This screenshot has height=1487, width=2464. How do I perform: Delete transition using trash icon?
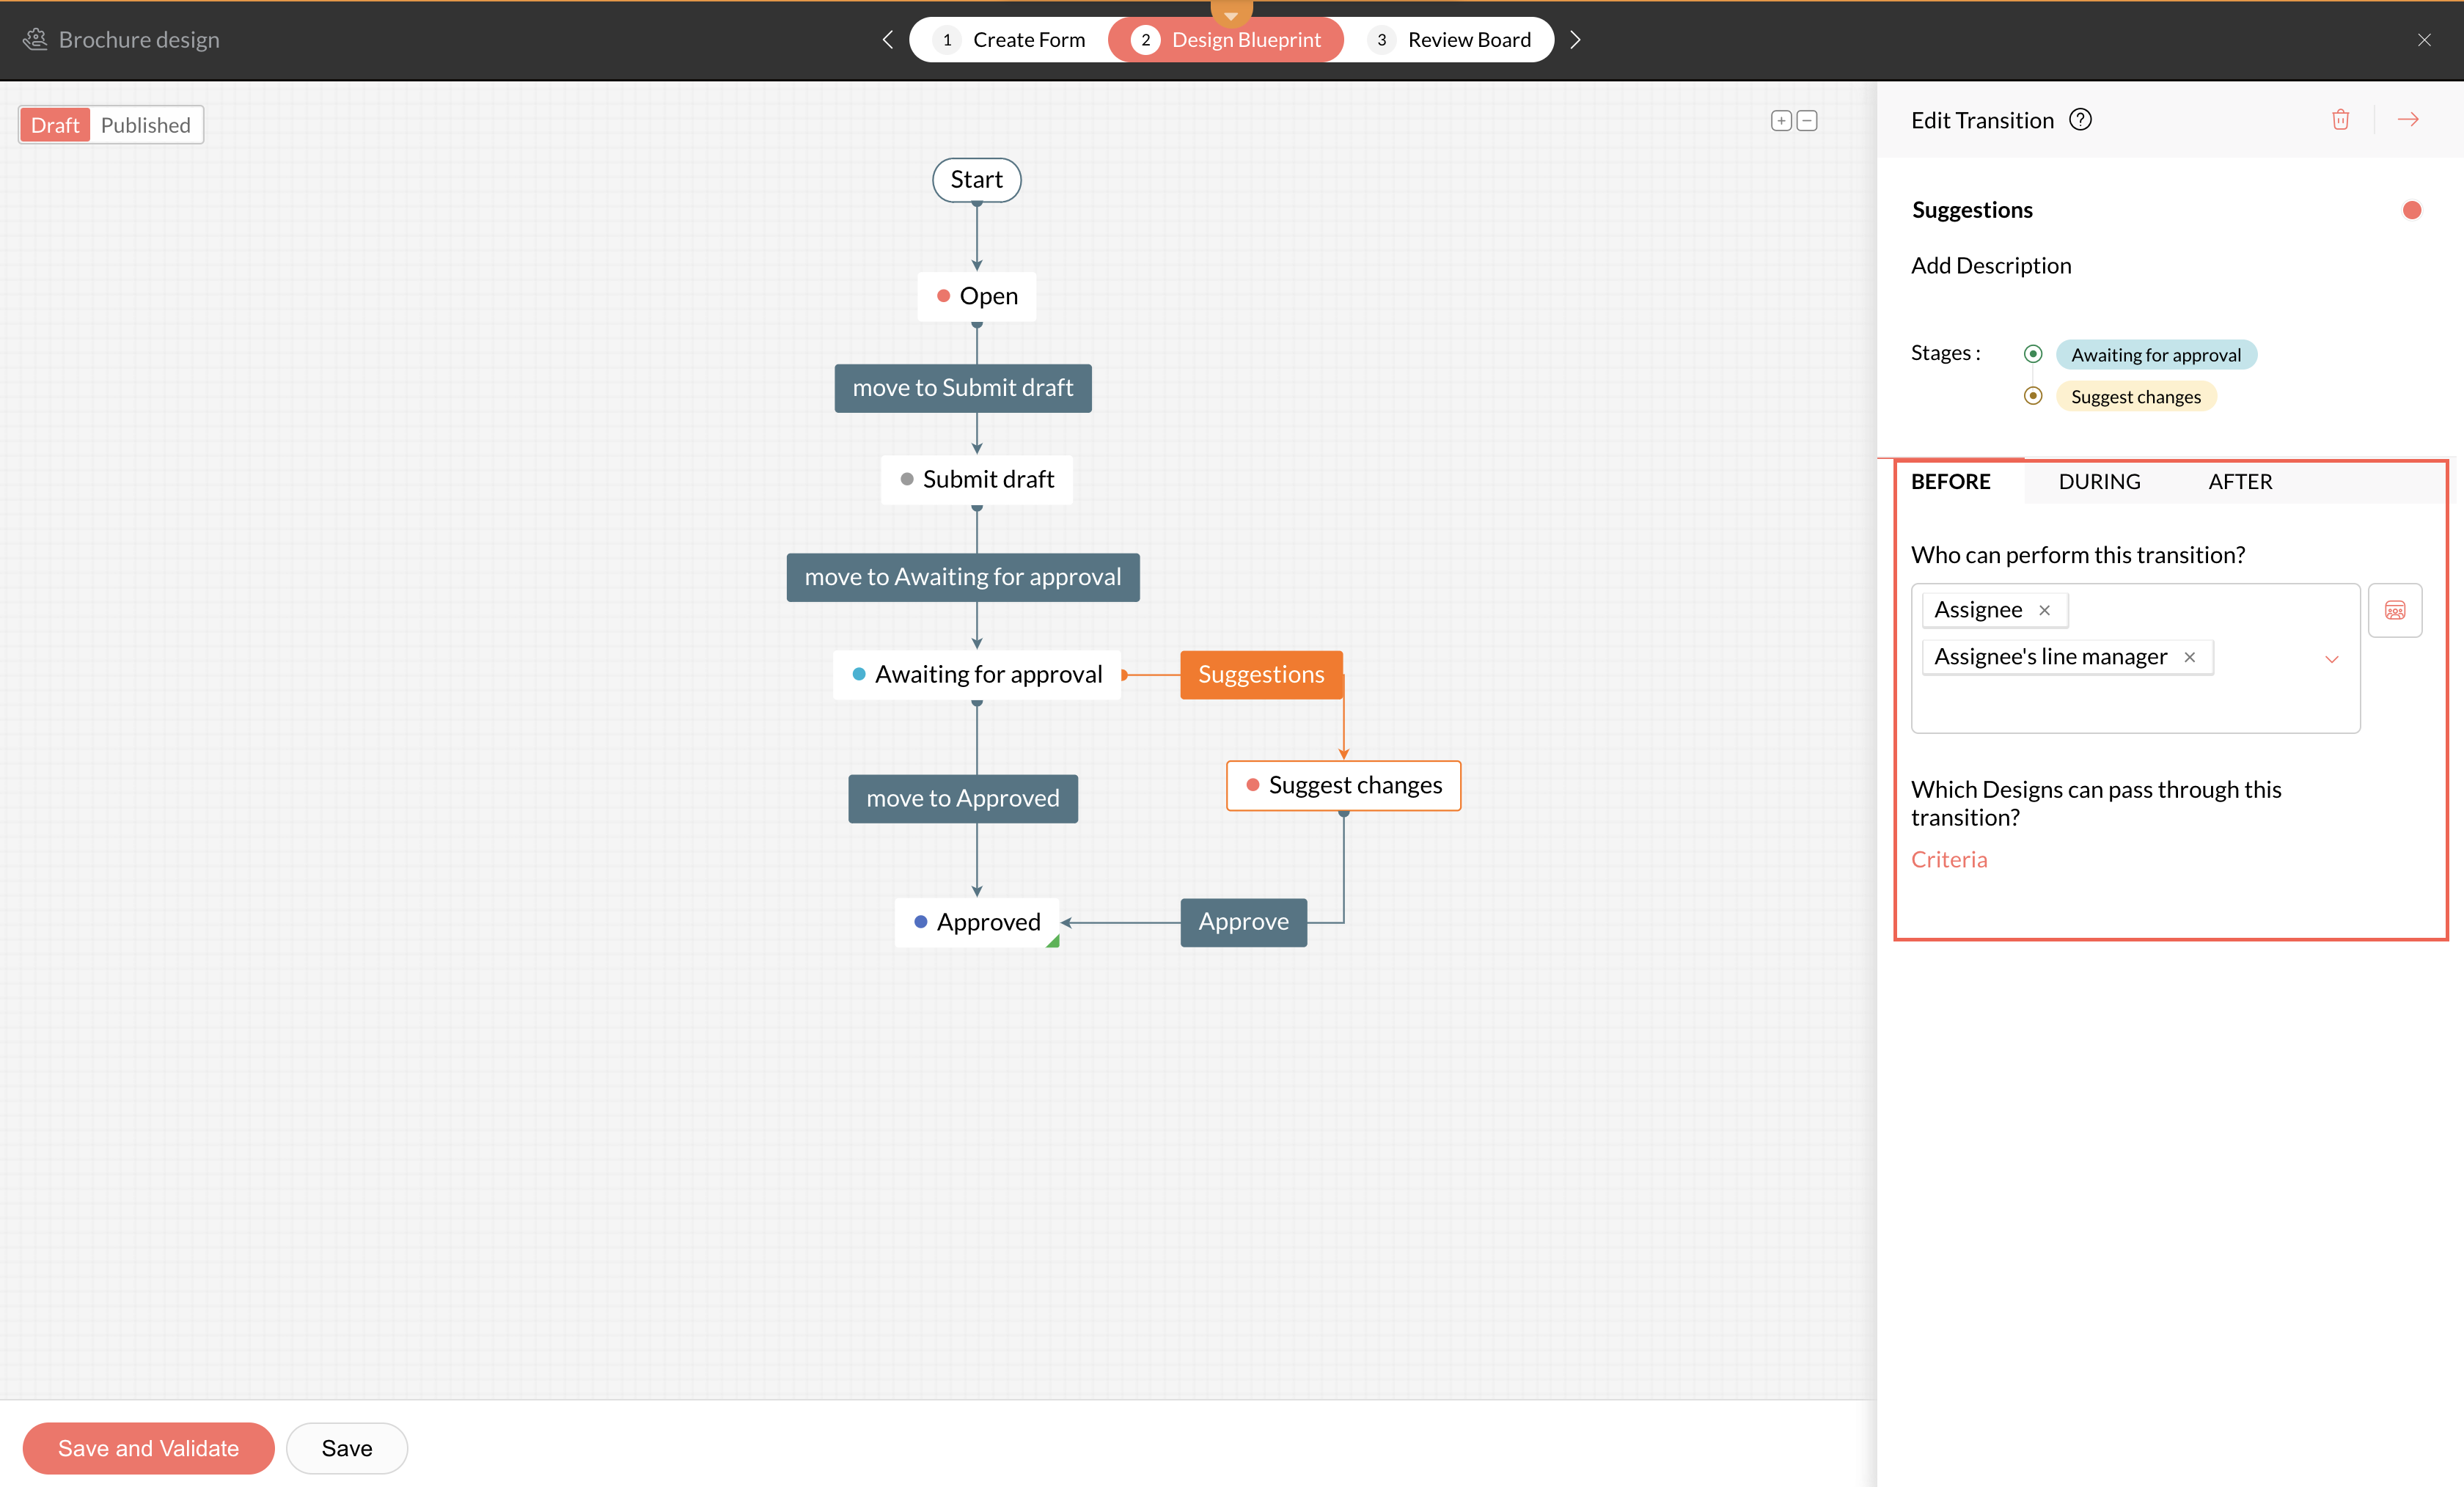(x=2340, y=120)
